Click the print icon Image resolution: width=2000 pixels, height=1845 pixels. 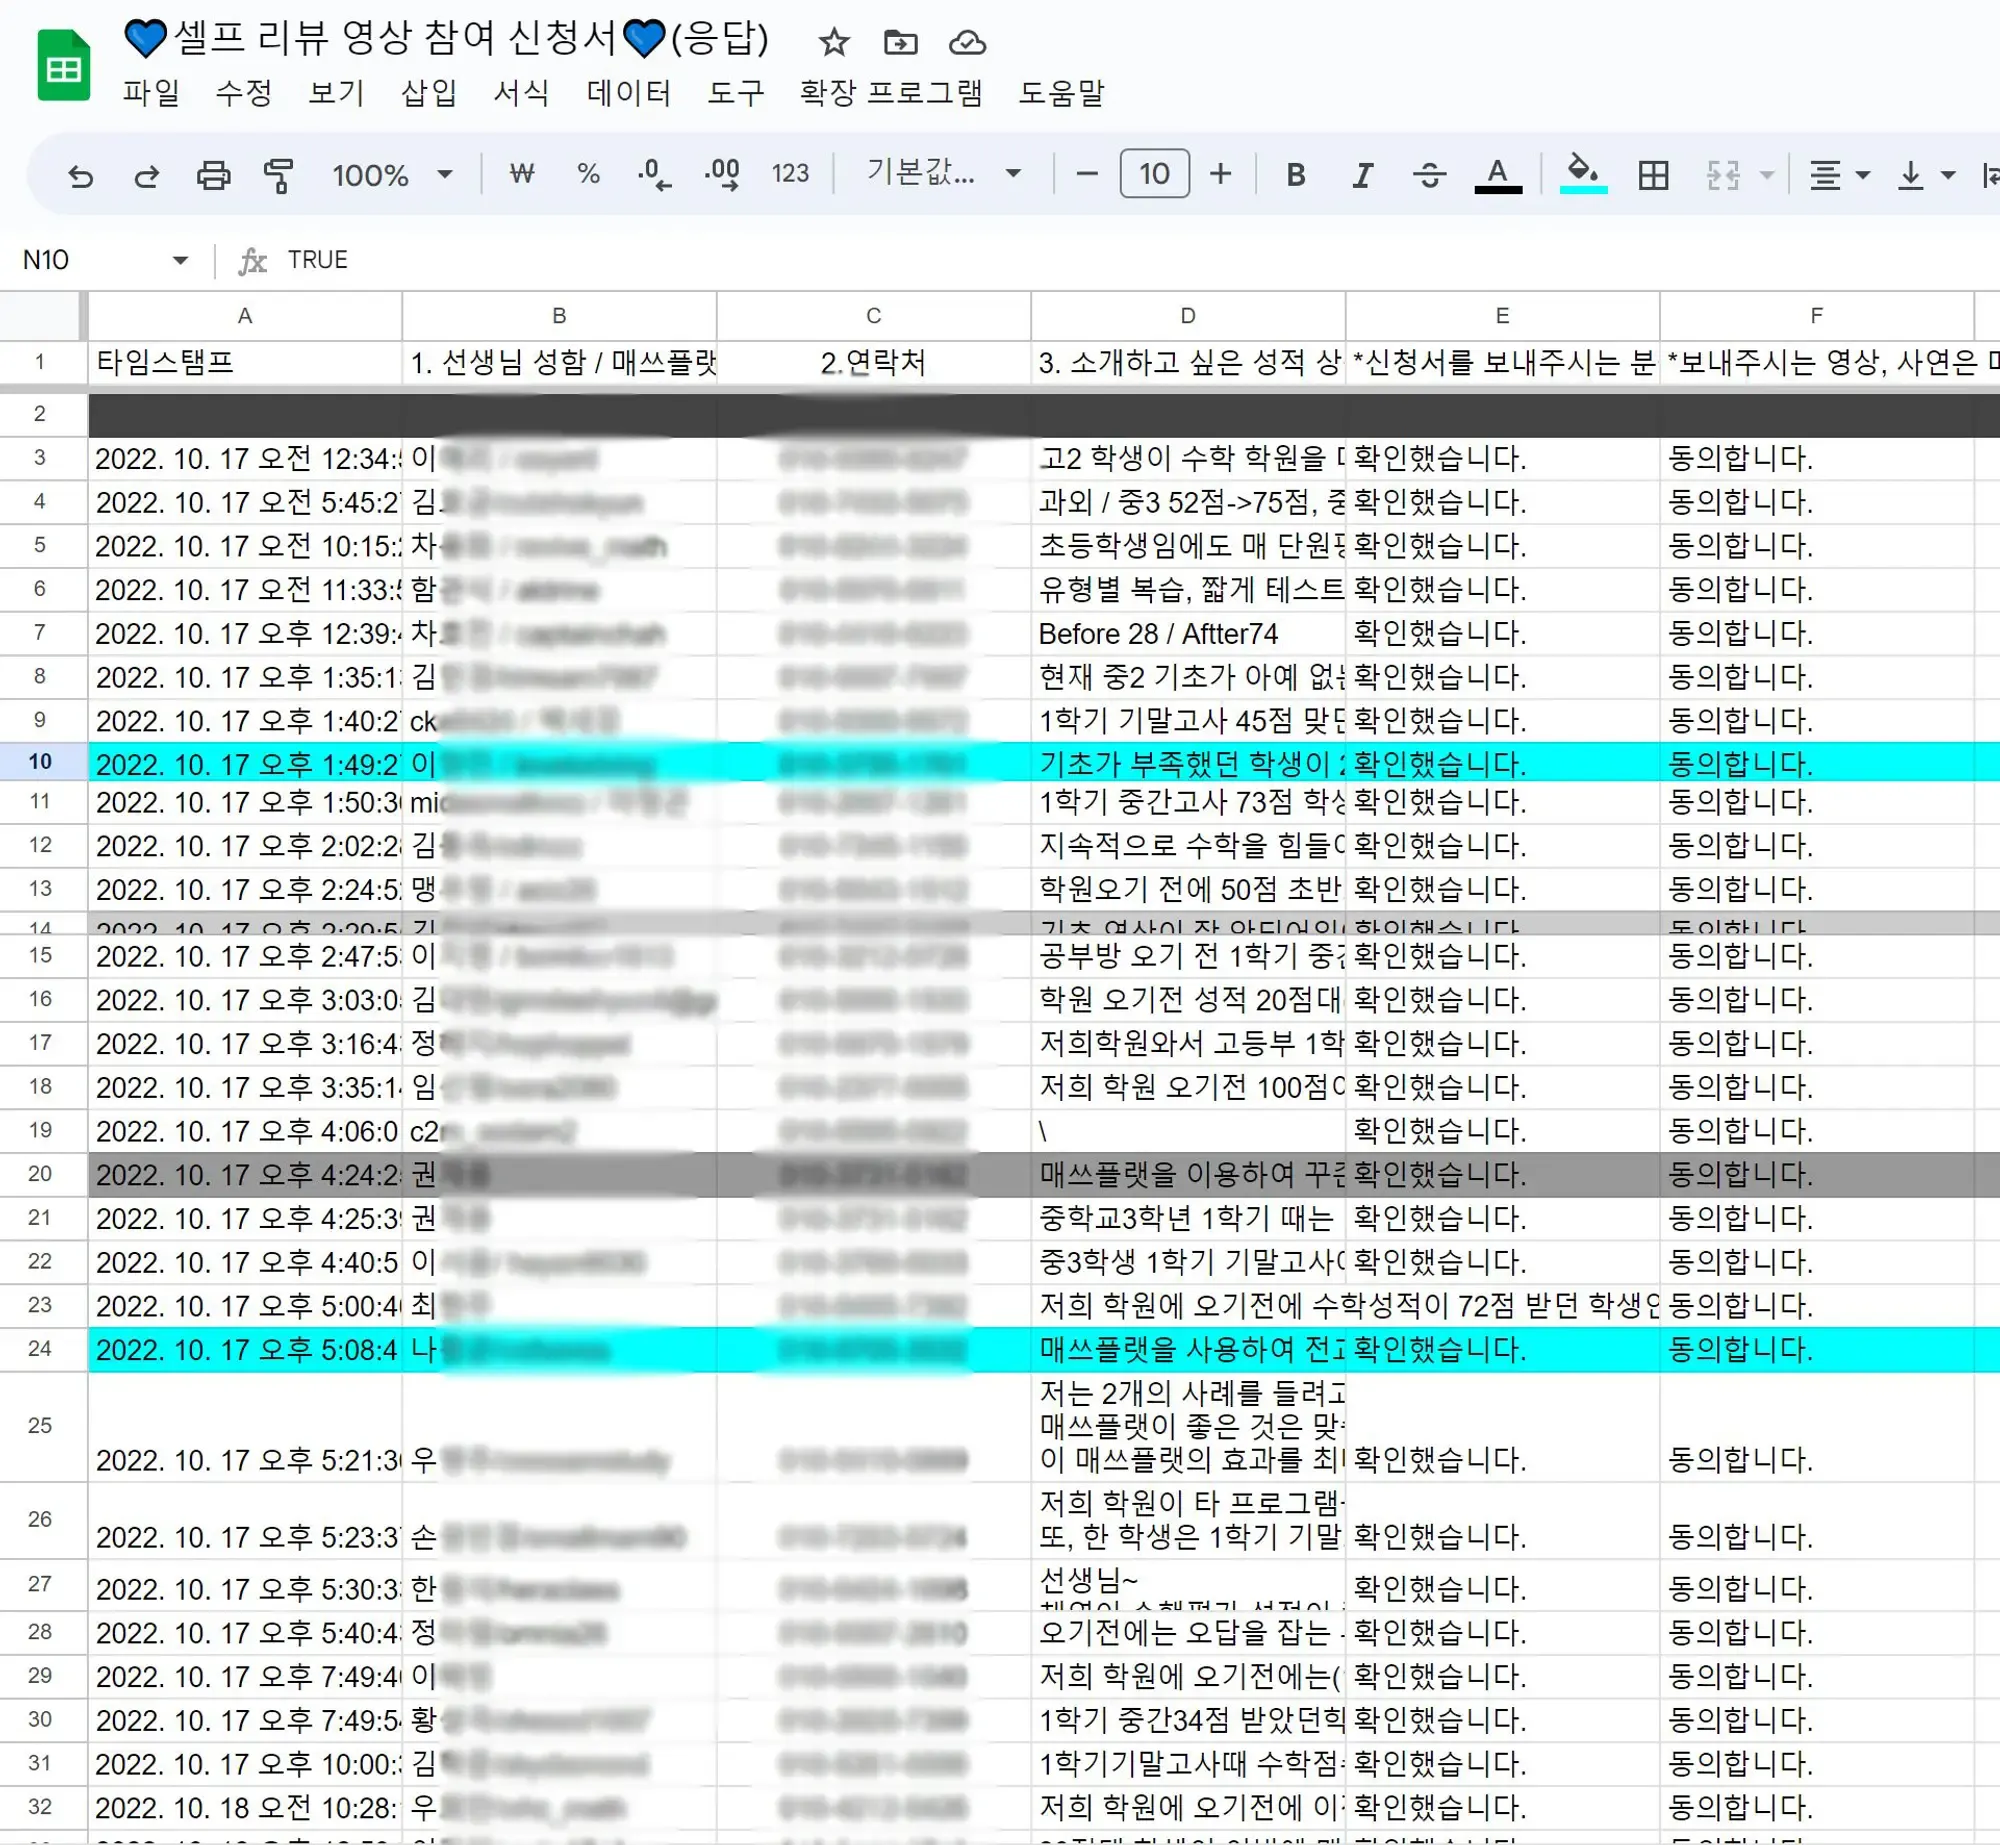(x=213, y=175)
